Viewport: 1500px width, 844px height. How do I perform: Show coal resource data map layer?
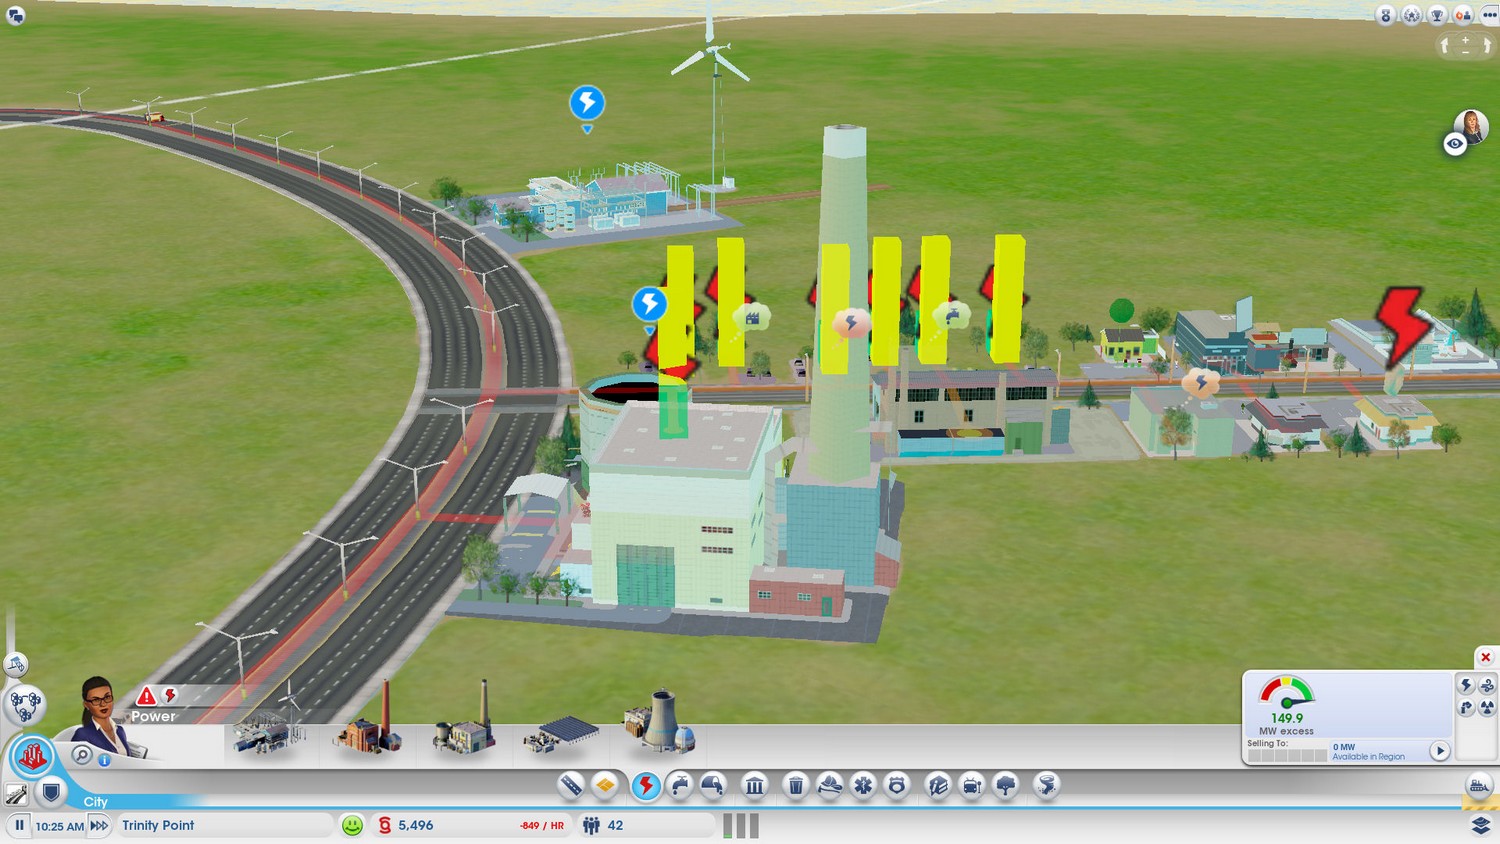click(1466, 707)
